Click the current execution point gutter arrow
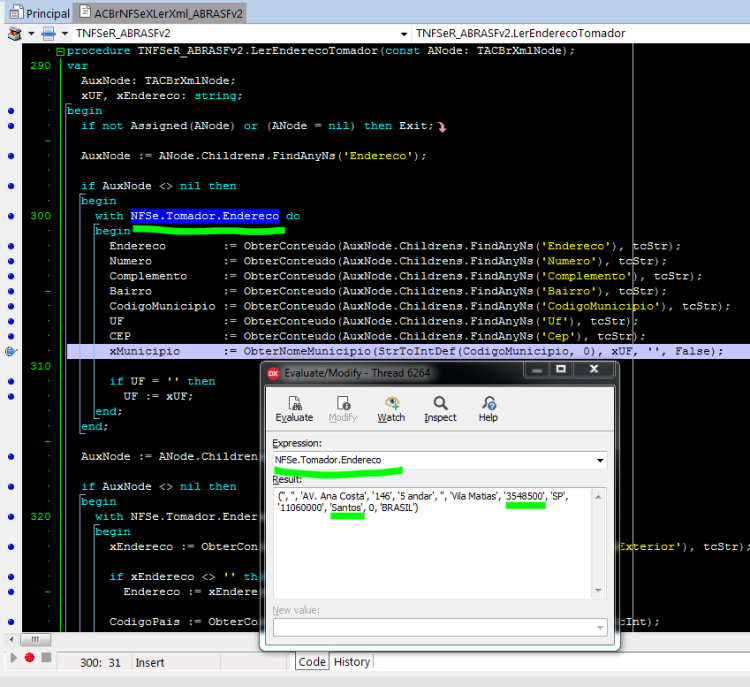Viewport: 750px width, 687px height. coord(11,352)
